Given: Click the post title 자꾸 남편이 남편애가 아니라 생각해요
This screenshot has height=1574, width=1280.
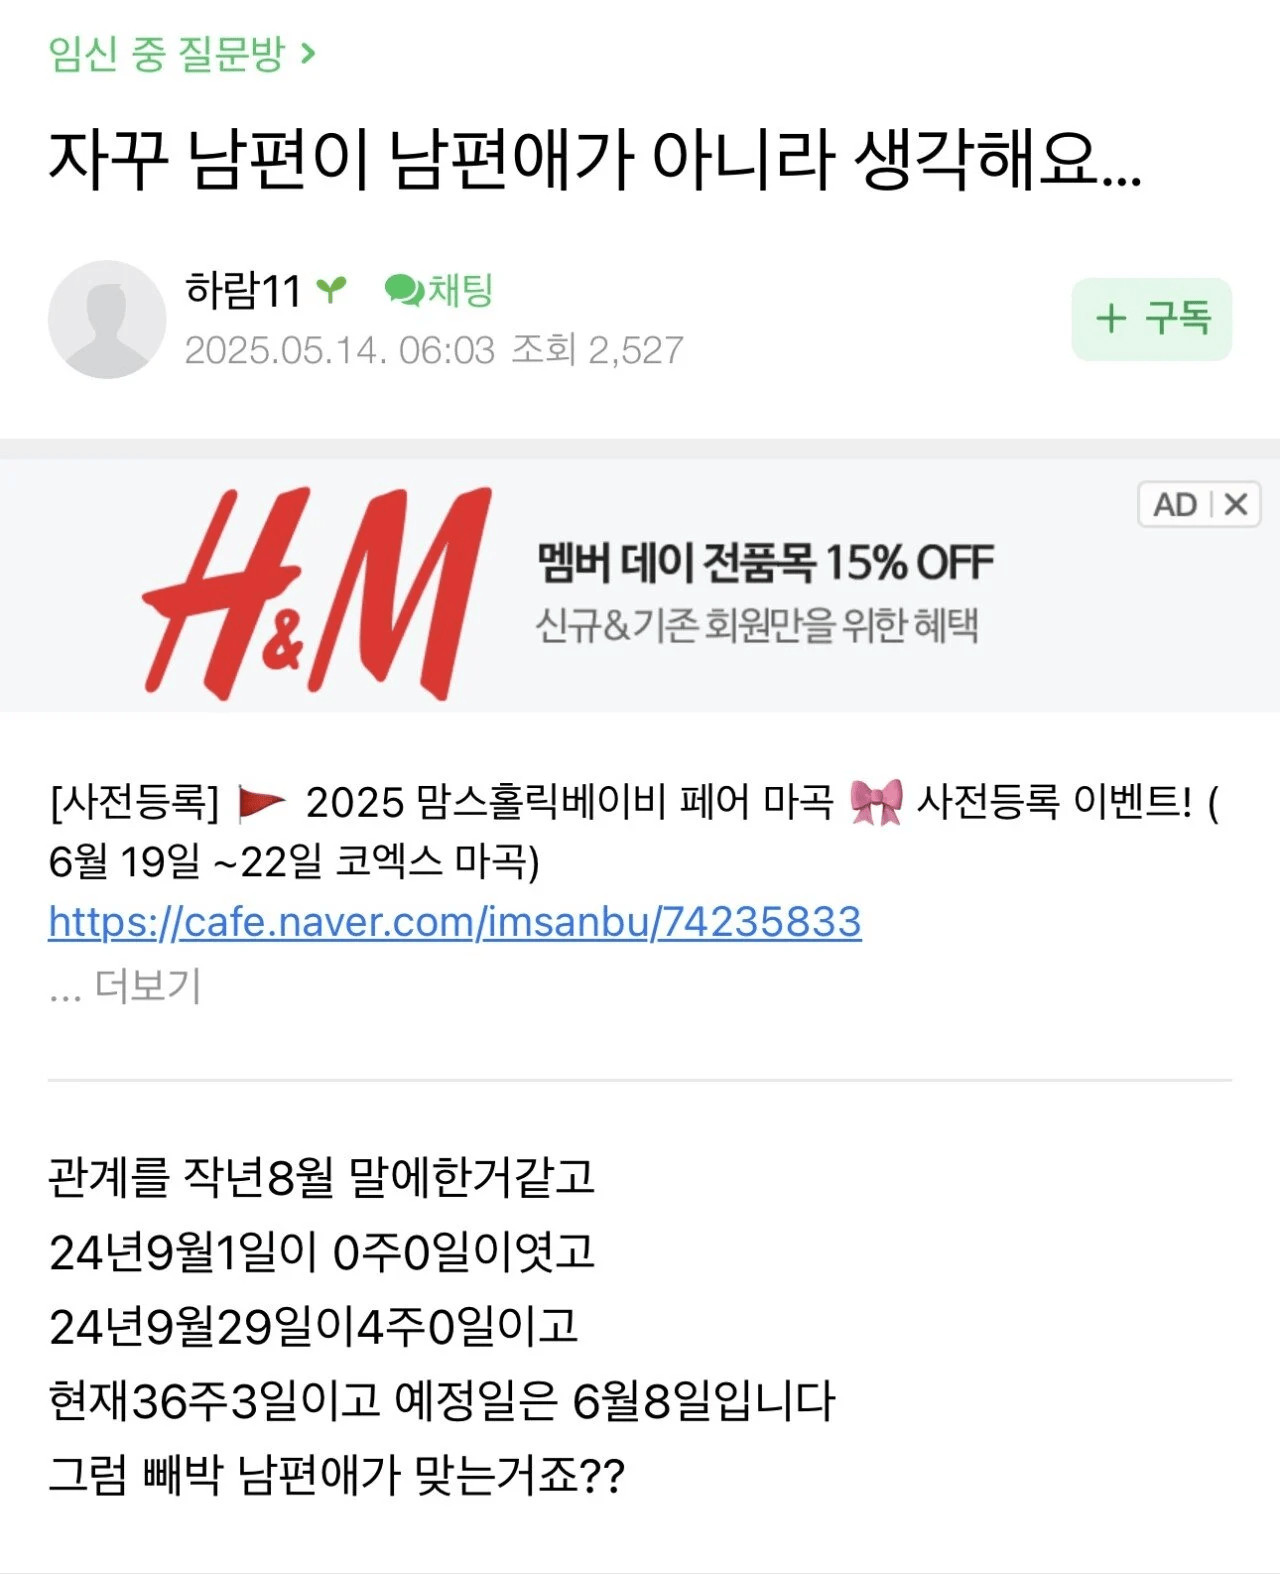Looking at the screenshot, I should [595, 160].
